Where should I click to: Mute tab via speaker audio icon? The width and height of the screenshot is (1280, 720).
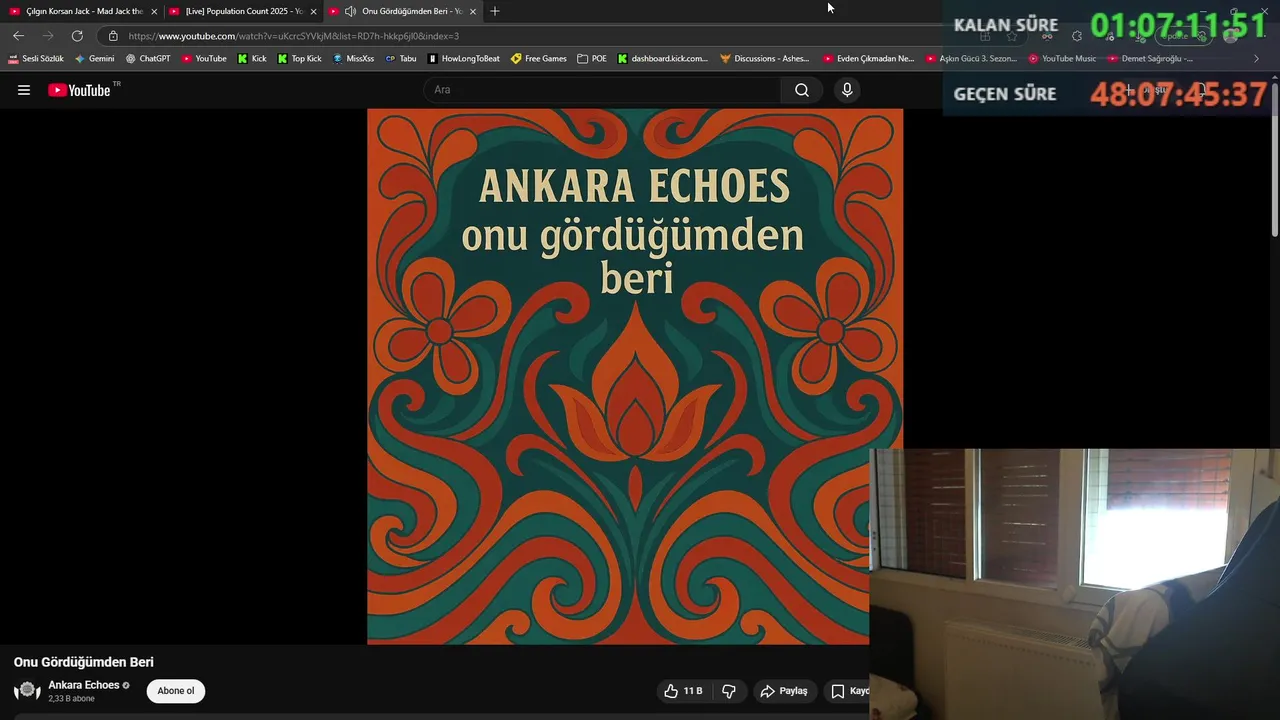pyautogui.click(x=350, y=11)
